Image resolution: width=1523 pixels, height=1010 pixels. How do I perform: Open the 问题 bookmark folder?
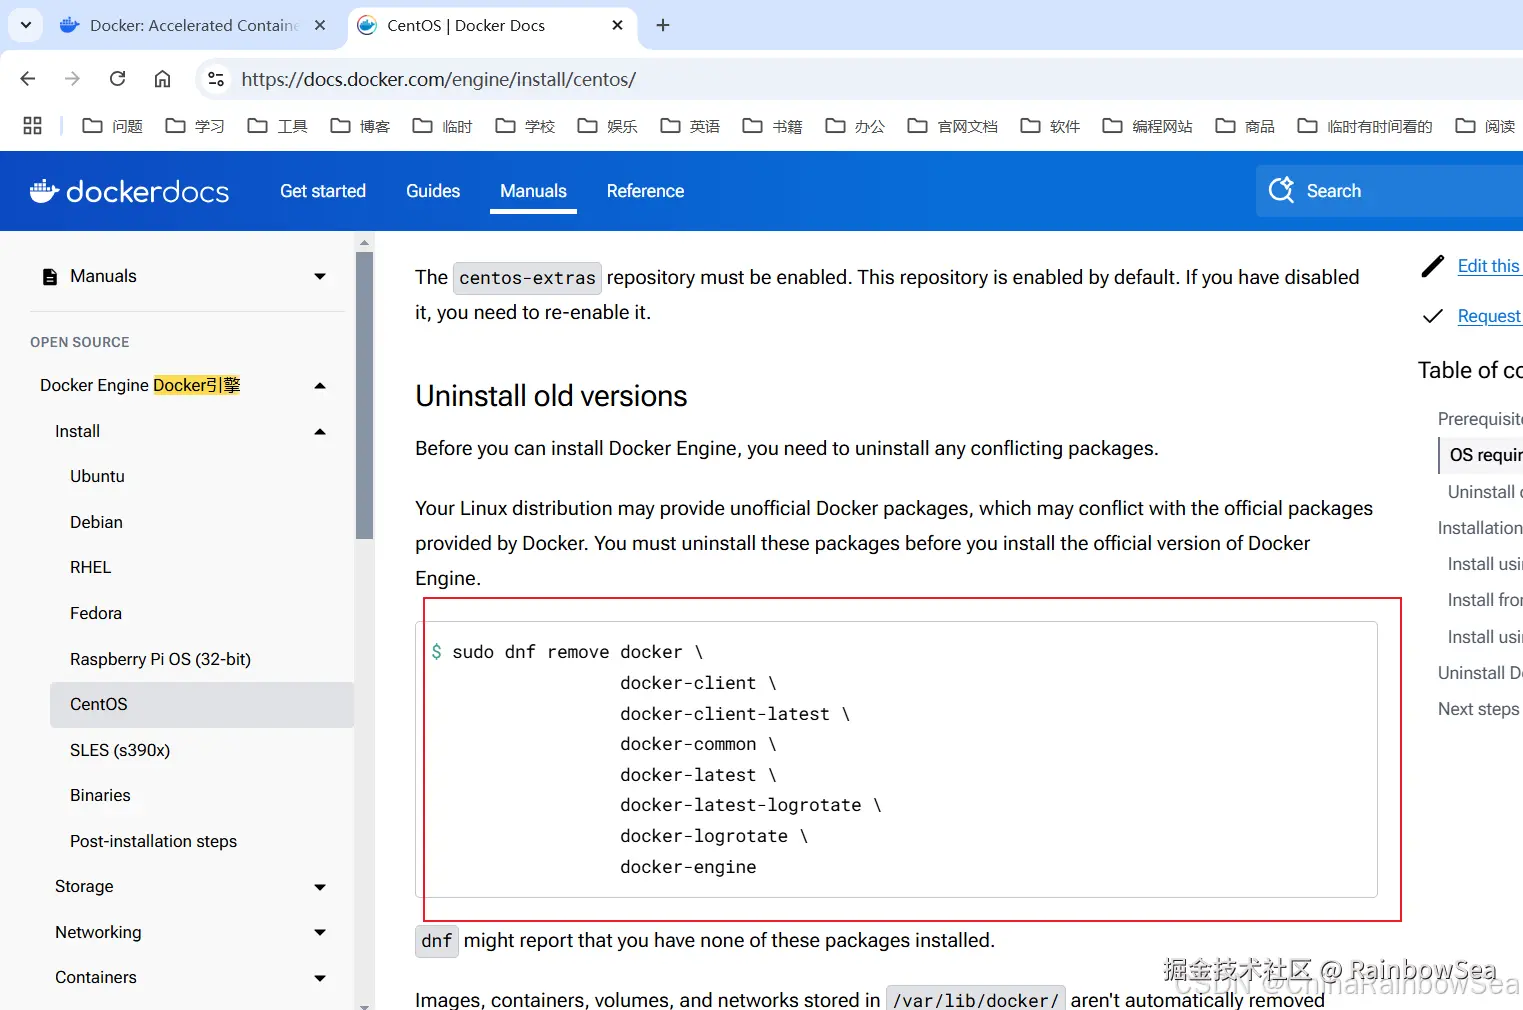(x=113, y=126)
